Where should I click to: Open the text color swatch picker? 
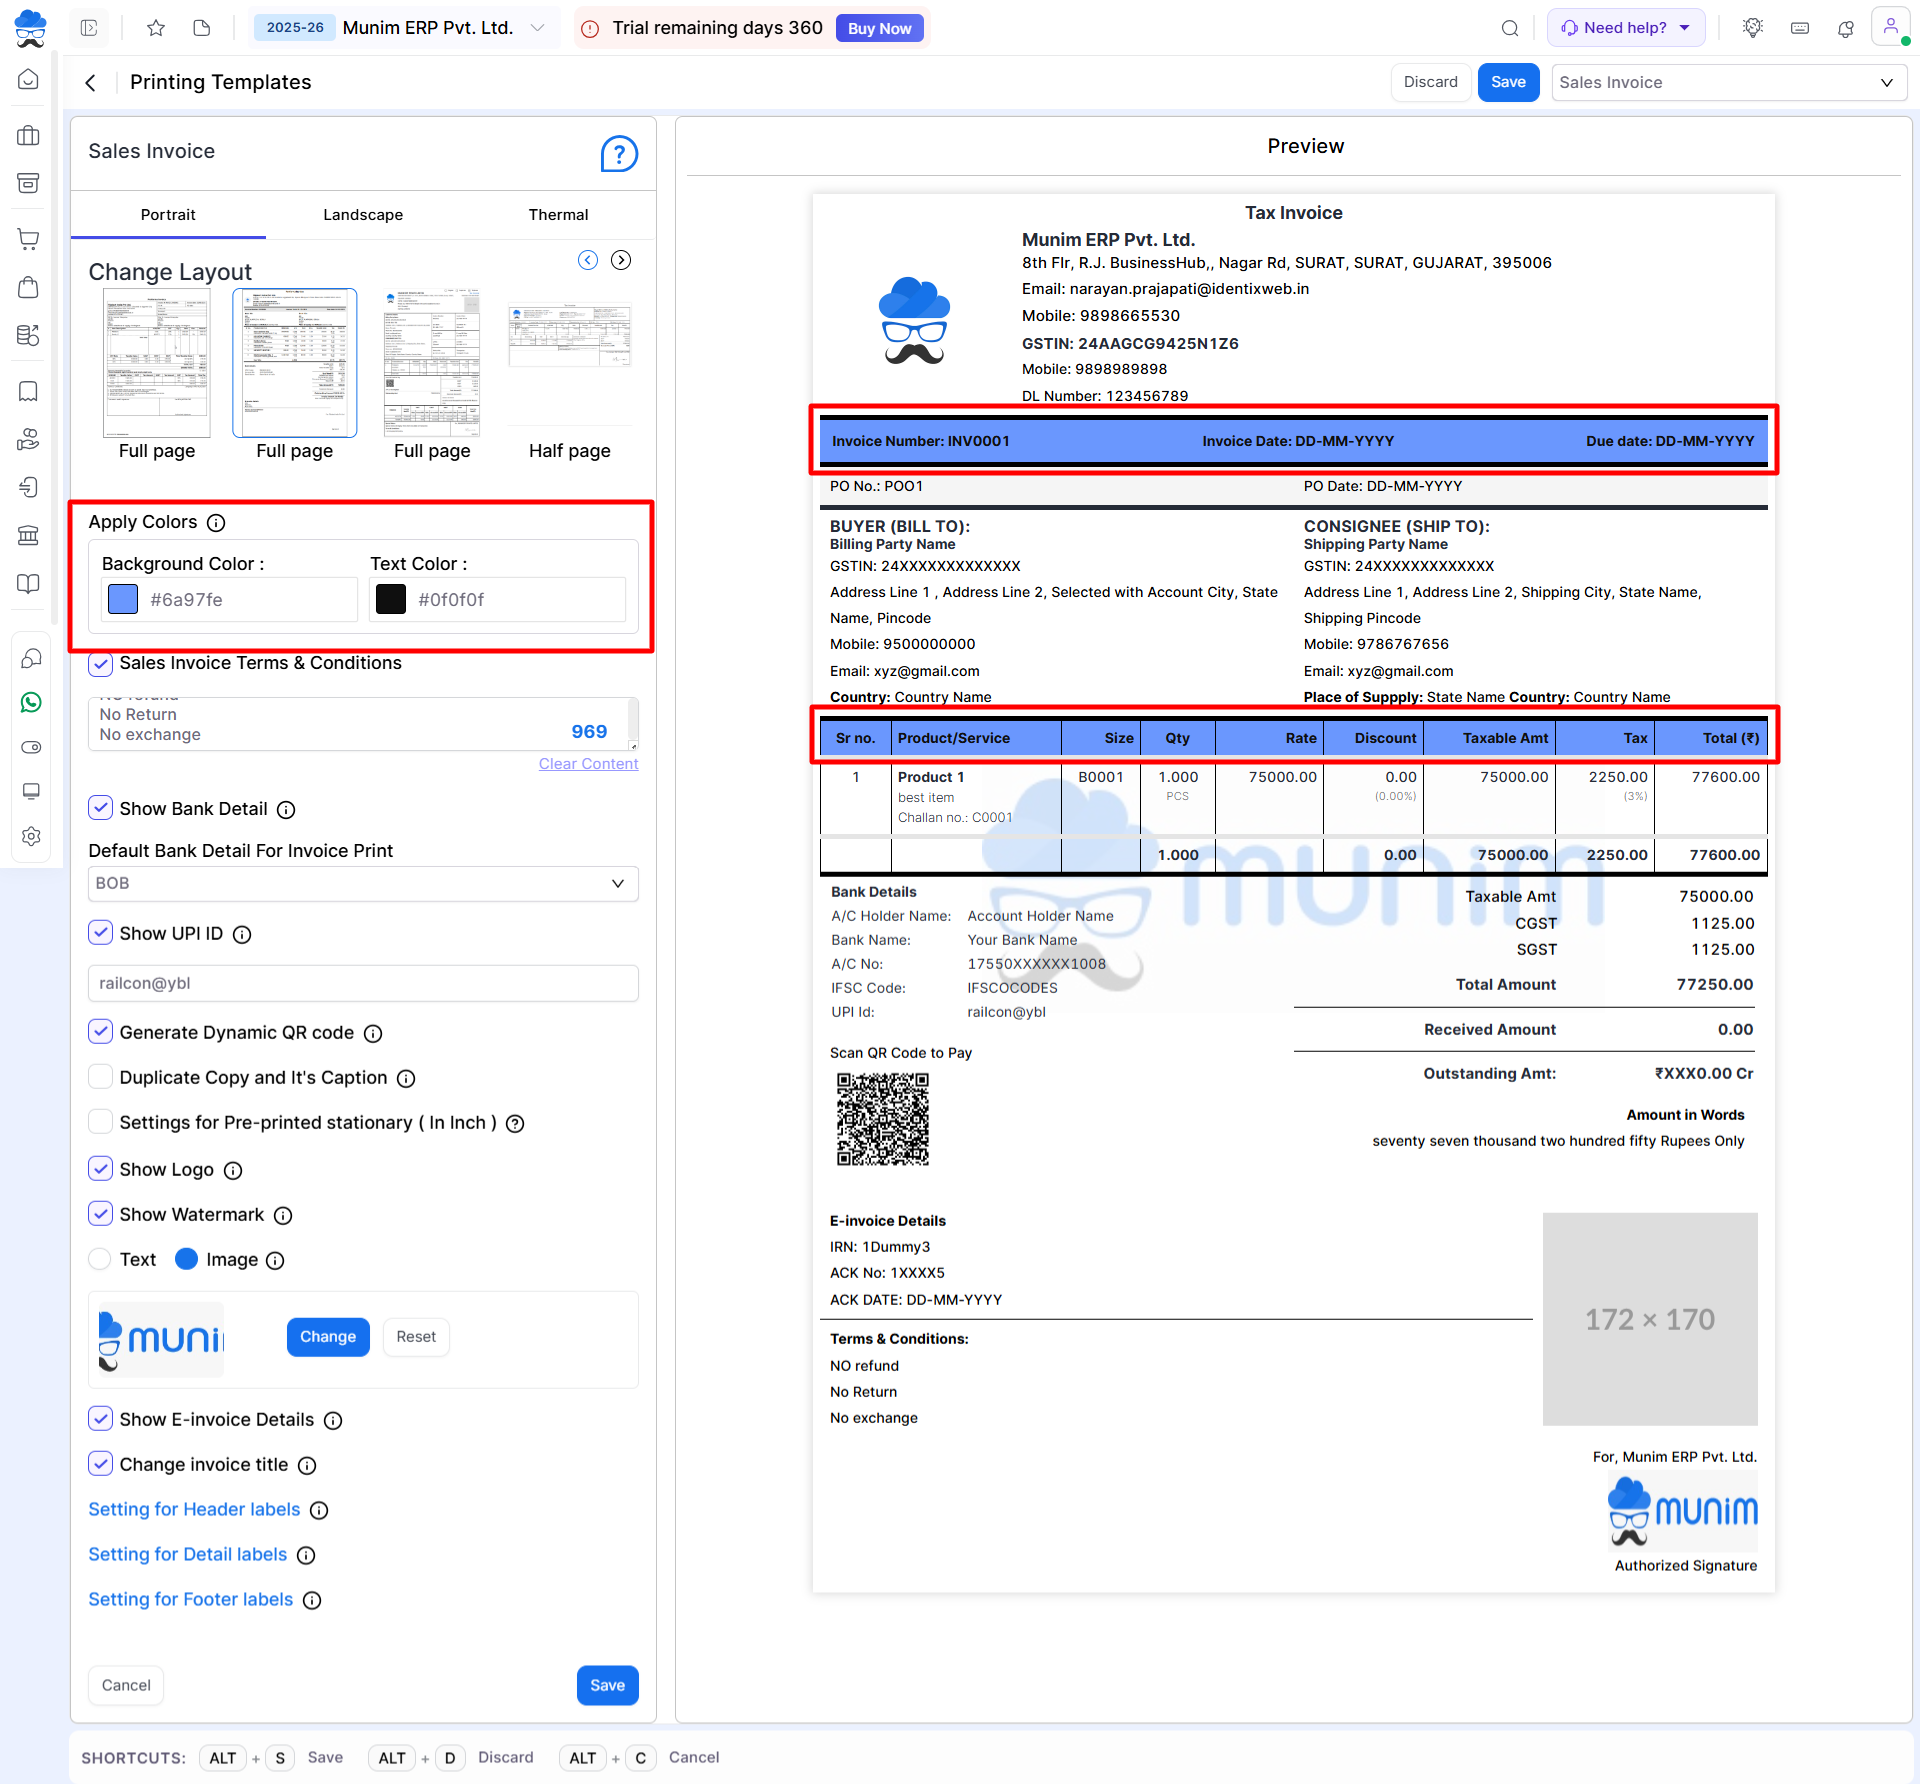(x=391, y=600)
